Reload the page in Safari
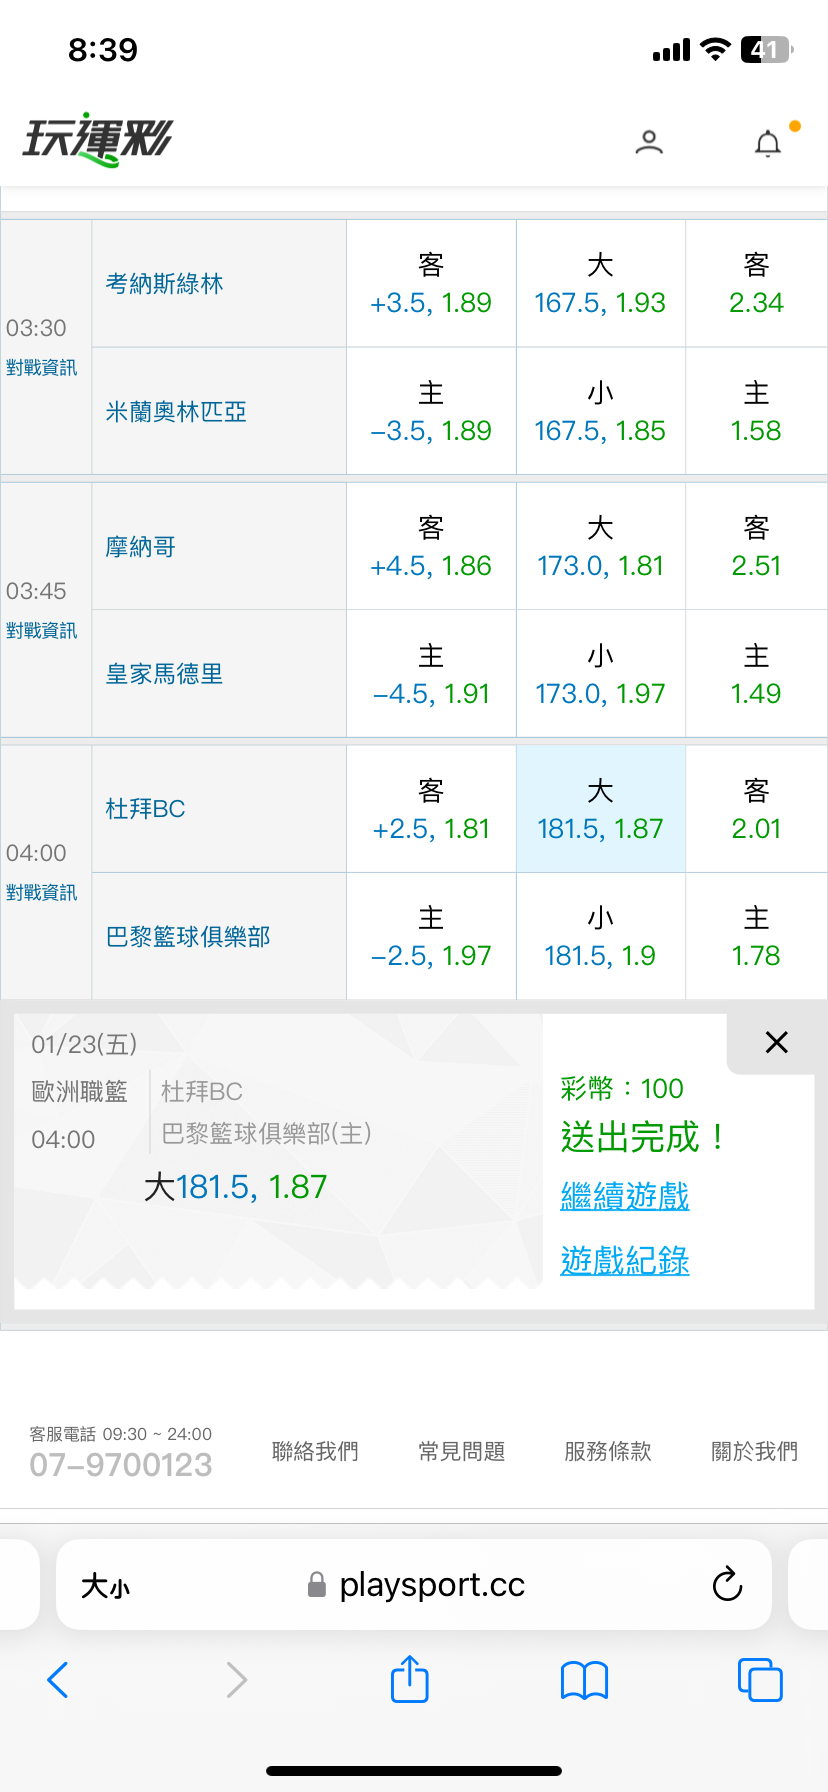 click(727, 1584)
